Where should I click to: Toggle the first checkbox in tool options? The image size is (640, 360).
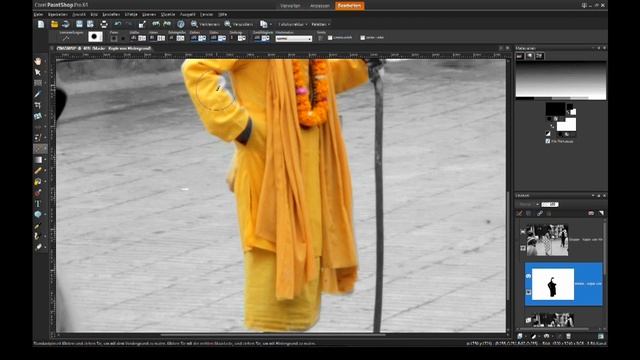(x=330, y=38)
